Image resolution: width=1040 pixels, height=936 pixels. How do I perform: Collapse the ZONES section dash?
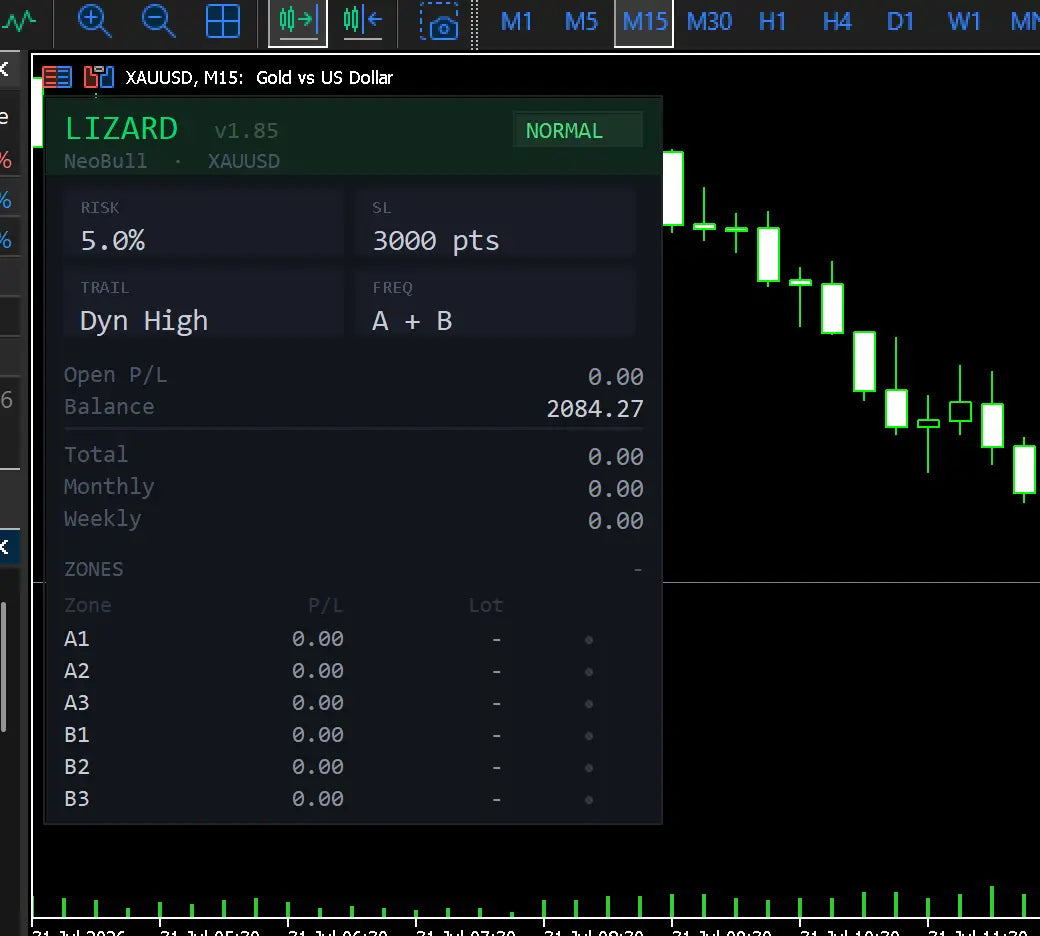pyautogui.click(x=637, y=570)
